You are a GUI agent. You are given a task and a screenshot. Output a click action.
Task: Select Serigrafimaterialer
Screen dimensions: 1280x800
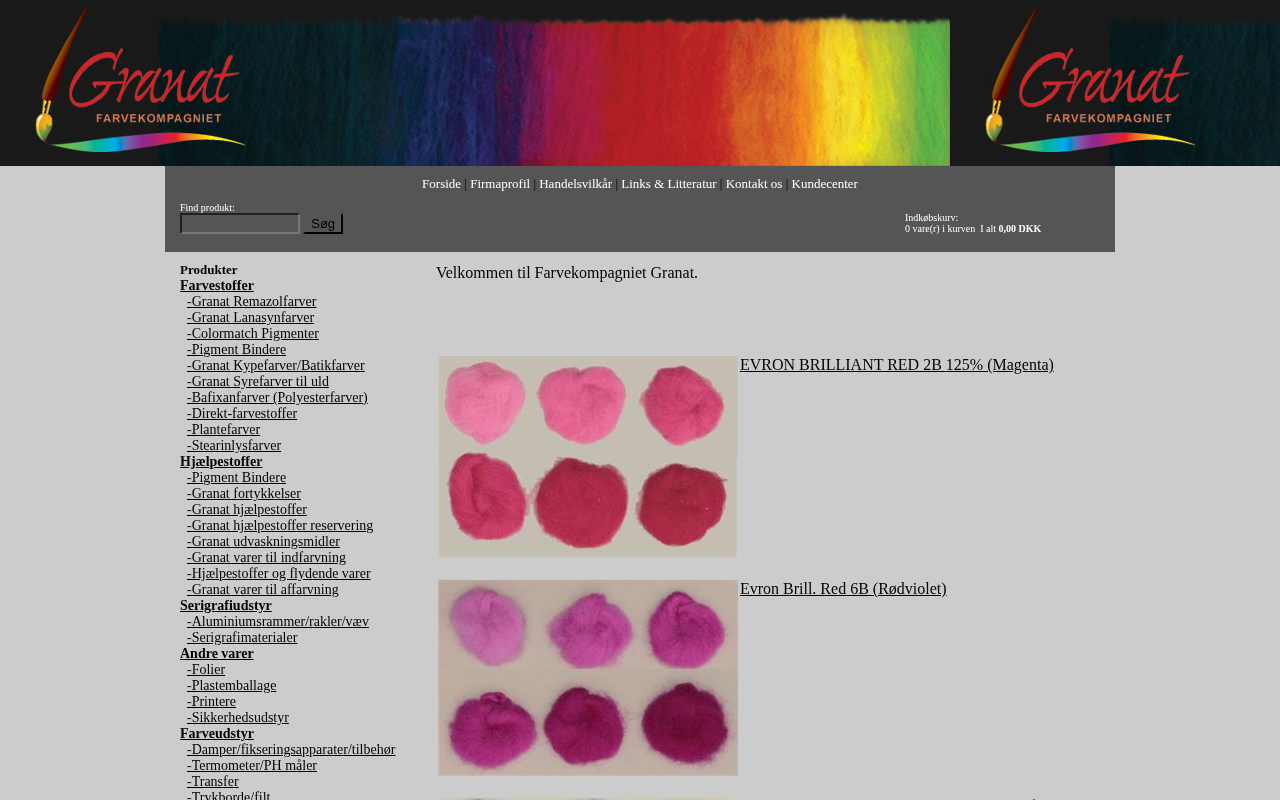pos(242,638)
